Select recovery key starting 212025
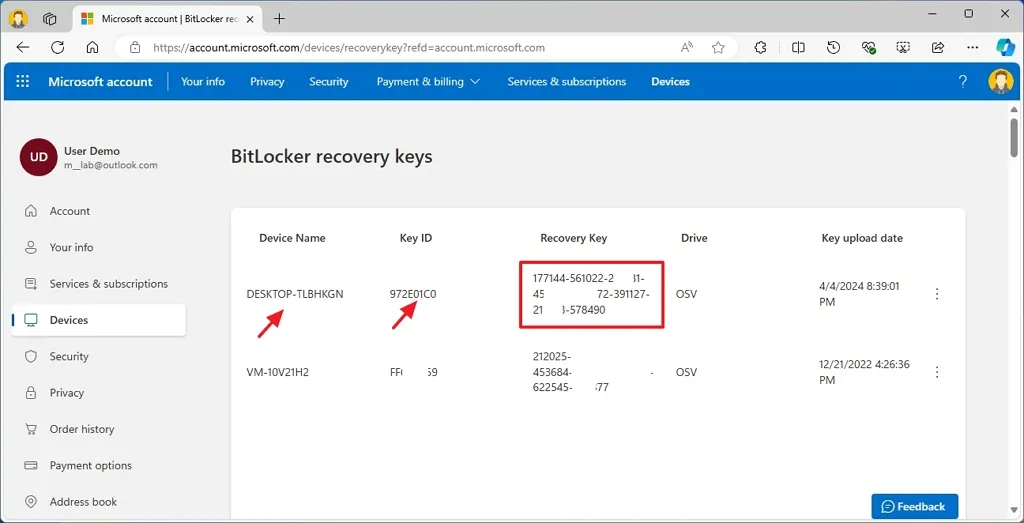This screenshot has height=523, width=1024. pos(593,372)
